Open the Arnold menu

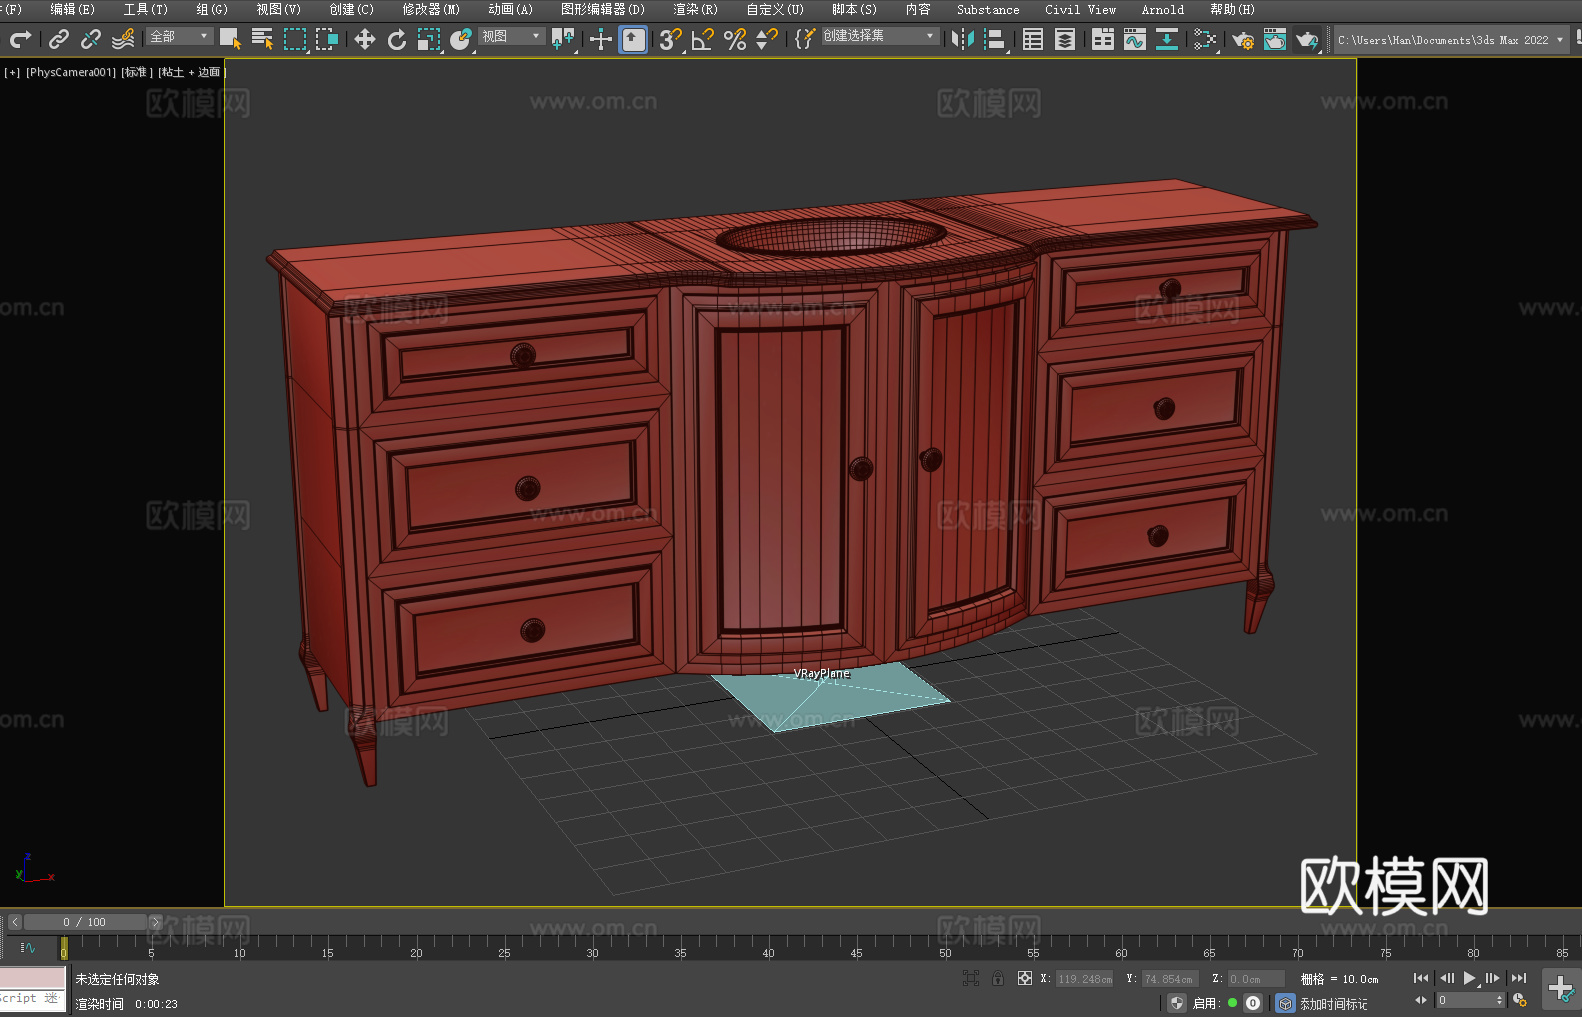(x=1163, y=9)
